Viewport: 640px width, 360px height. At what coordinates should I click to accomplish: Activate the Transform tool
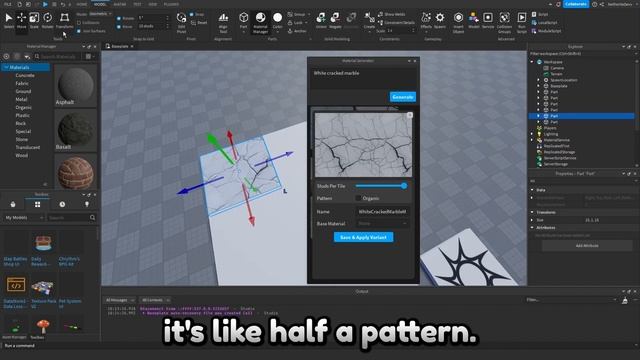(64, 20)
